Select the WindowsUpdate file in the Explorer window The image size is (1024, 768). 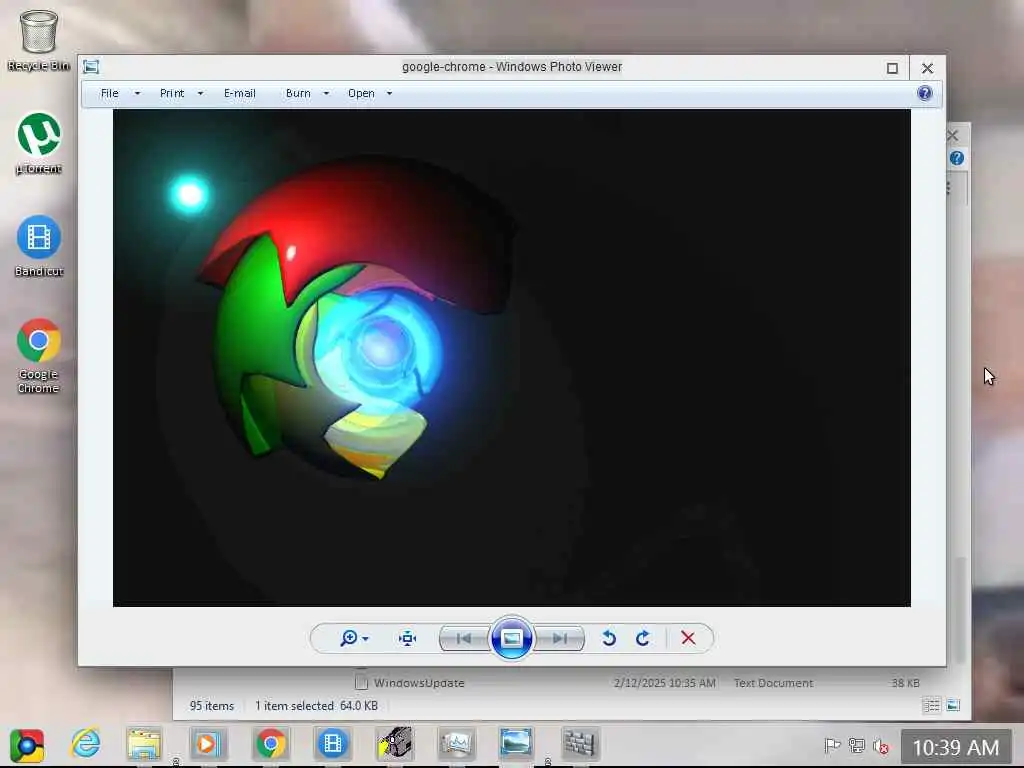click(419, 683)
